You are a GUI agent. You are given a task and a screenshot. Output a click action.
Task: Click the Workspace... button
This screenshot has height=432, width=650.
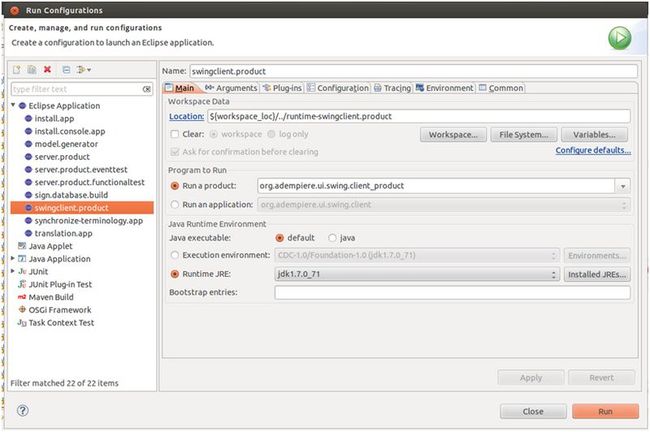click(453, 135)
